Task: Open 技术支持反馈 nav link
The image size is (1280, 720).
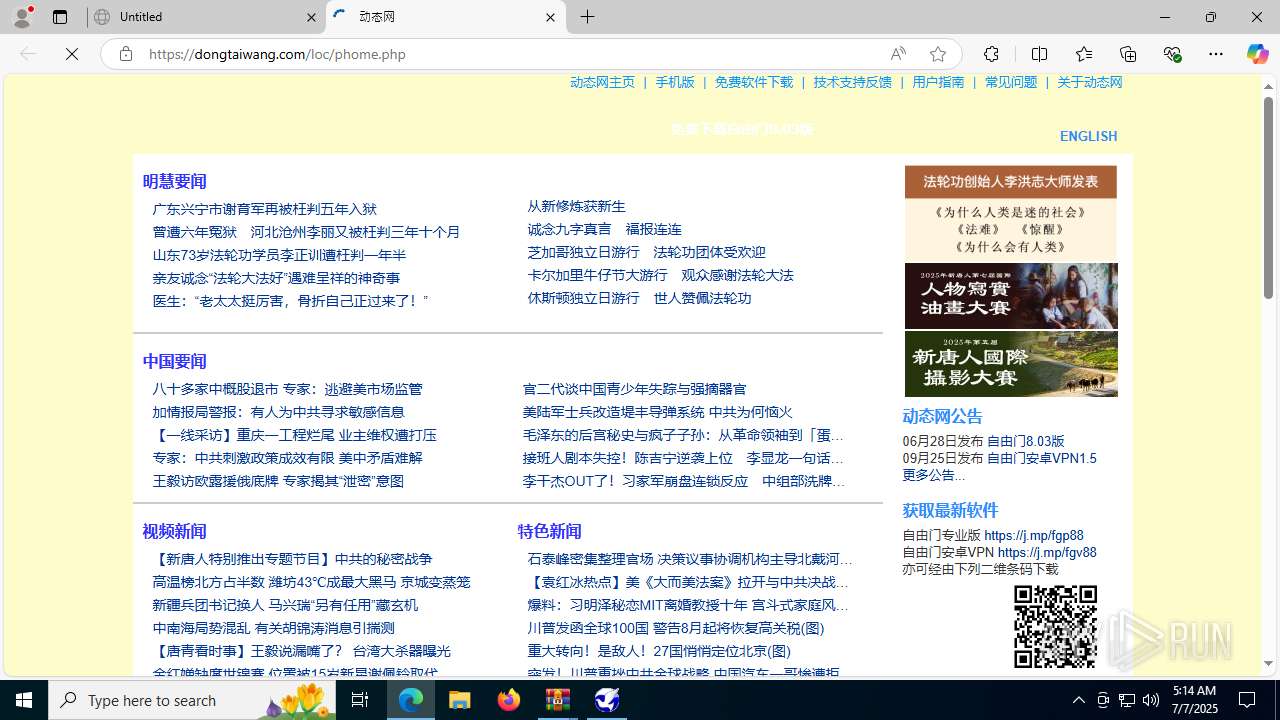Action: click(x=852, y=82)
